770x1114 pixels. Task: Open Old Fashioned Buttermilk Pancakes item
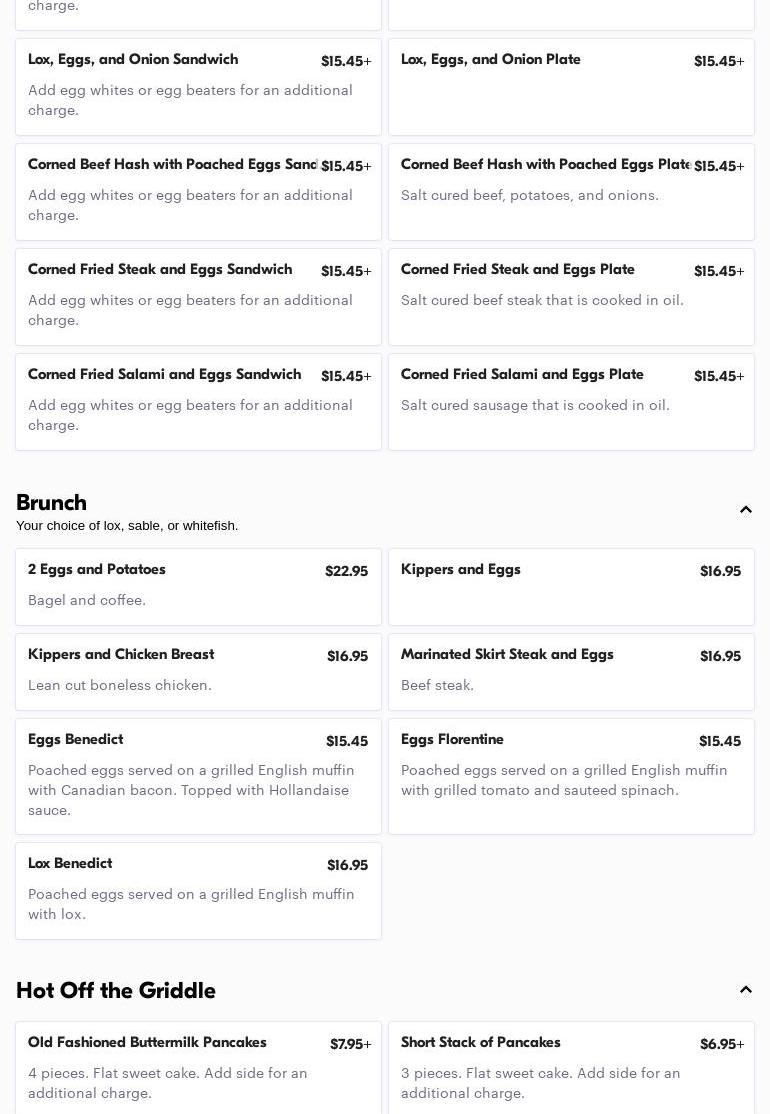click(198, 1067)
